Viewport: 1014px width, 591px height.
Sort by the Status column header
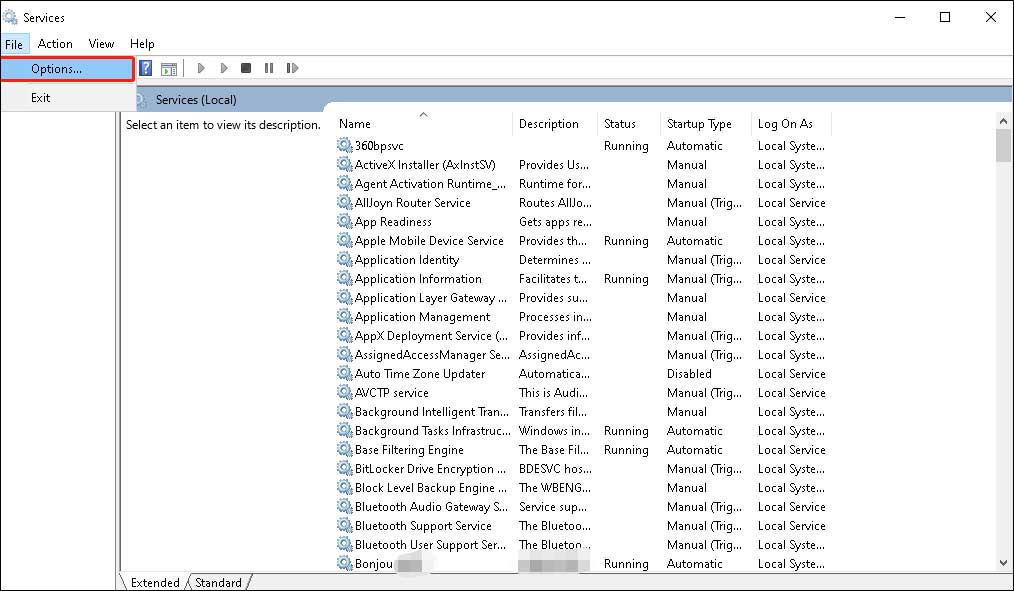point(620,124)
